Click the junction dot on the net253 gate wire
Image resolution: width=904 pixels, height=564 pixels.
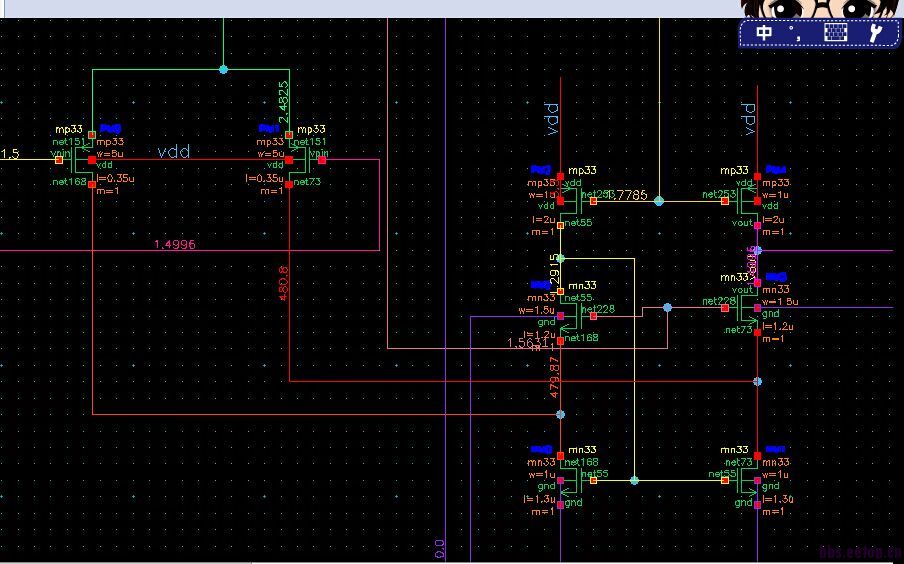[659, 201]
